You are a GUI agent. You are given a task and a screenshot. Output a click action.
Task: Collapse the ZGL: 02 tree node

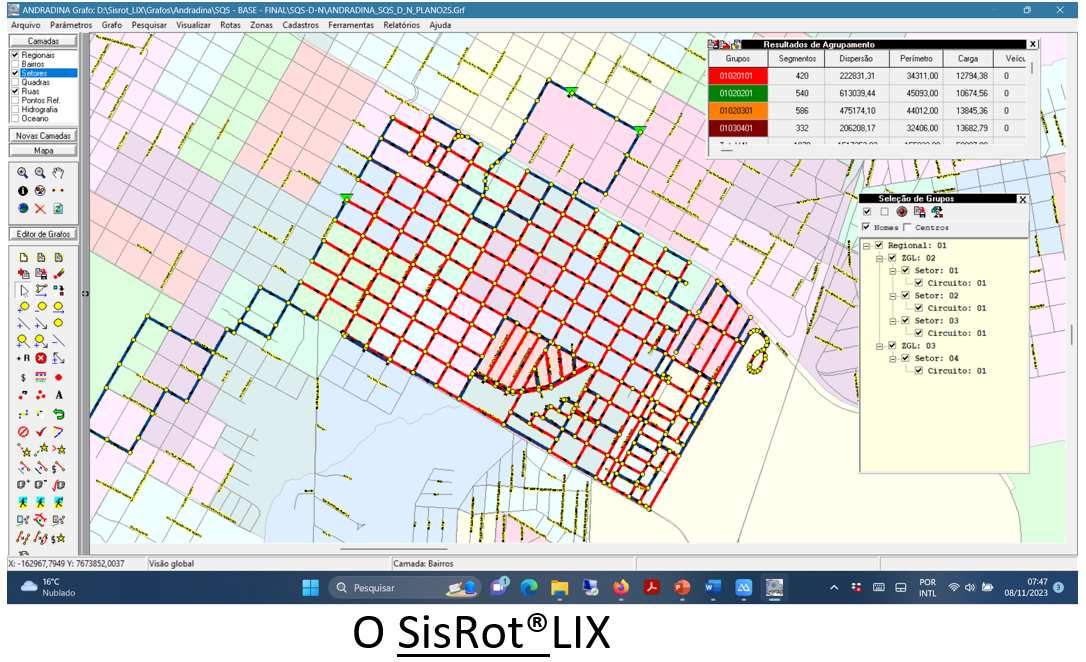[880, 258]
